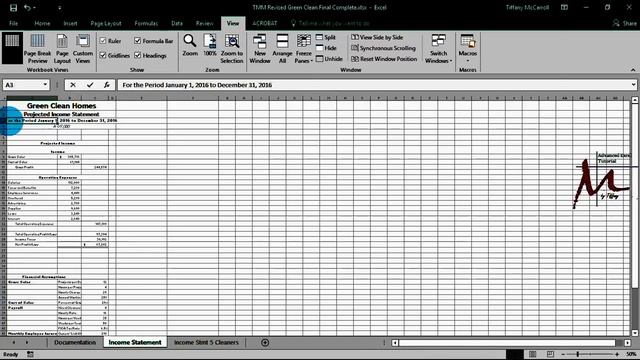Click the Tell me what you want search

click(330, 23)
